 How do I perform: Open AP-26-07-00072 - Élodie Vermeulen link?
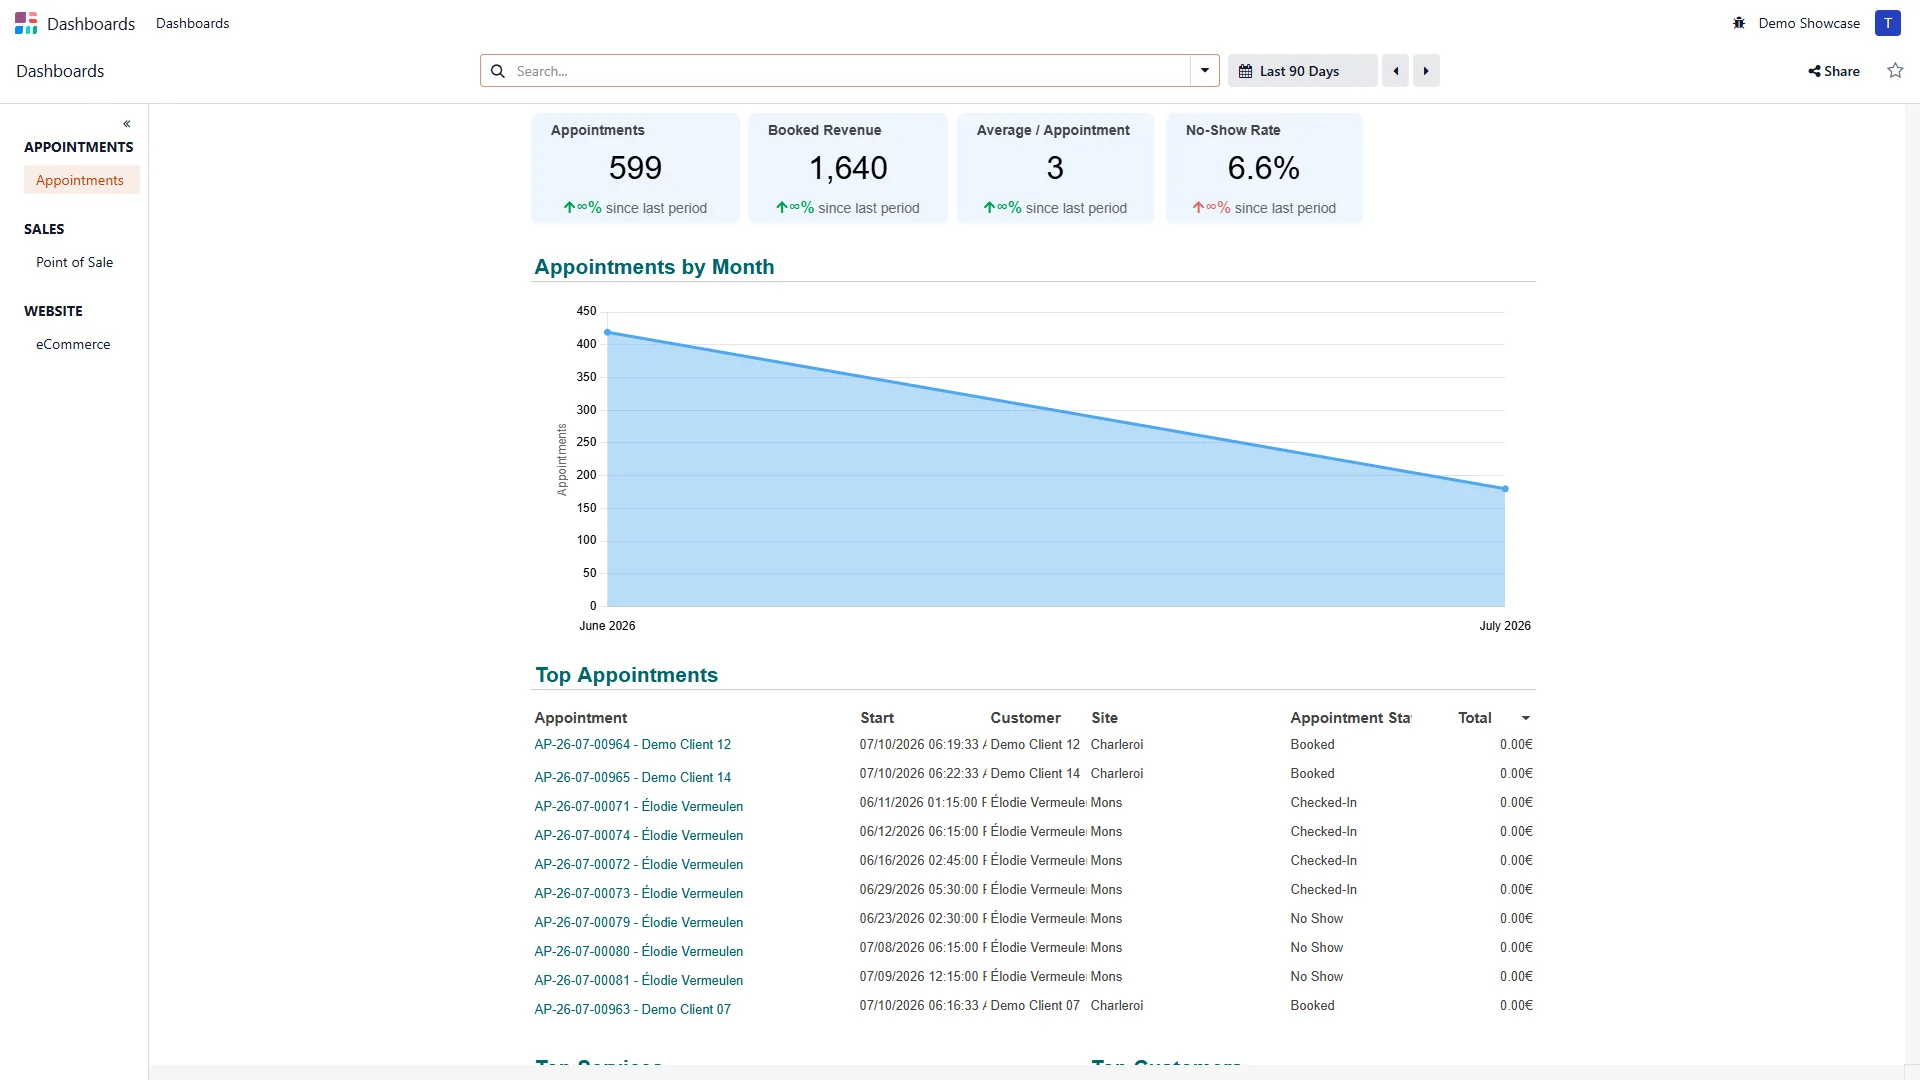coord(638,864)
